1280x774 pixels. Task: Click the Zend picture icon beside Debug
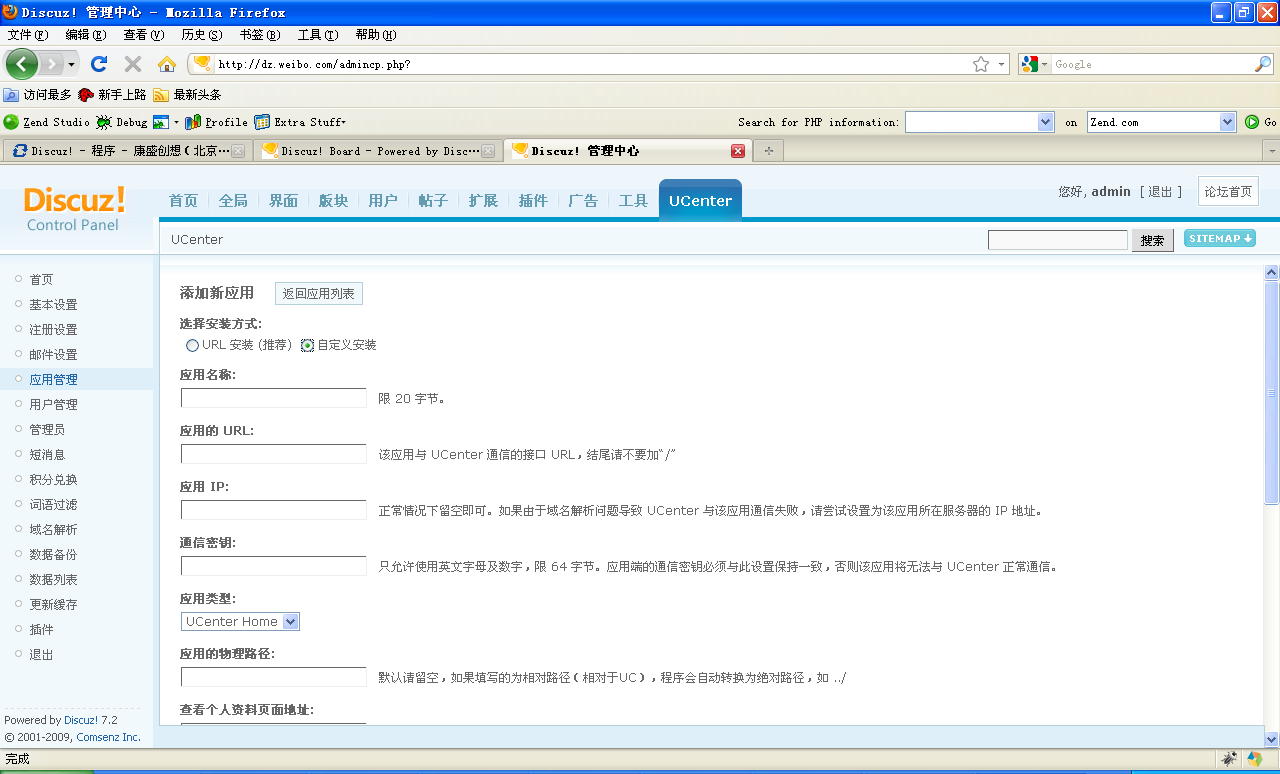(x=161, y=122)
